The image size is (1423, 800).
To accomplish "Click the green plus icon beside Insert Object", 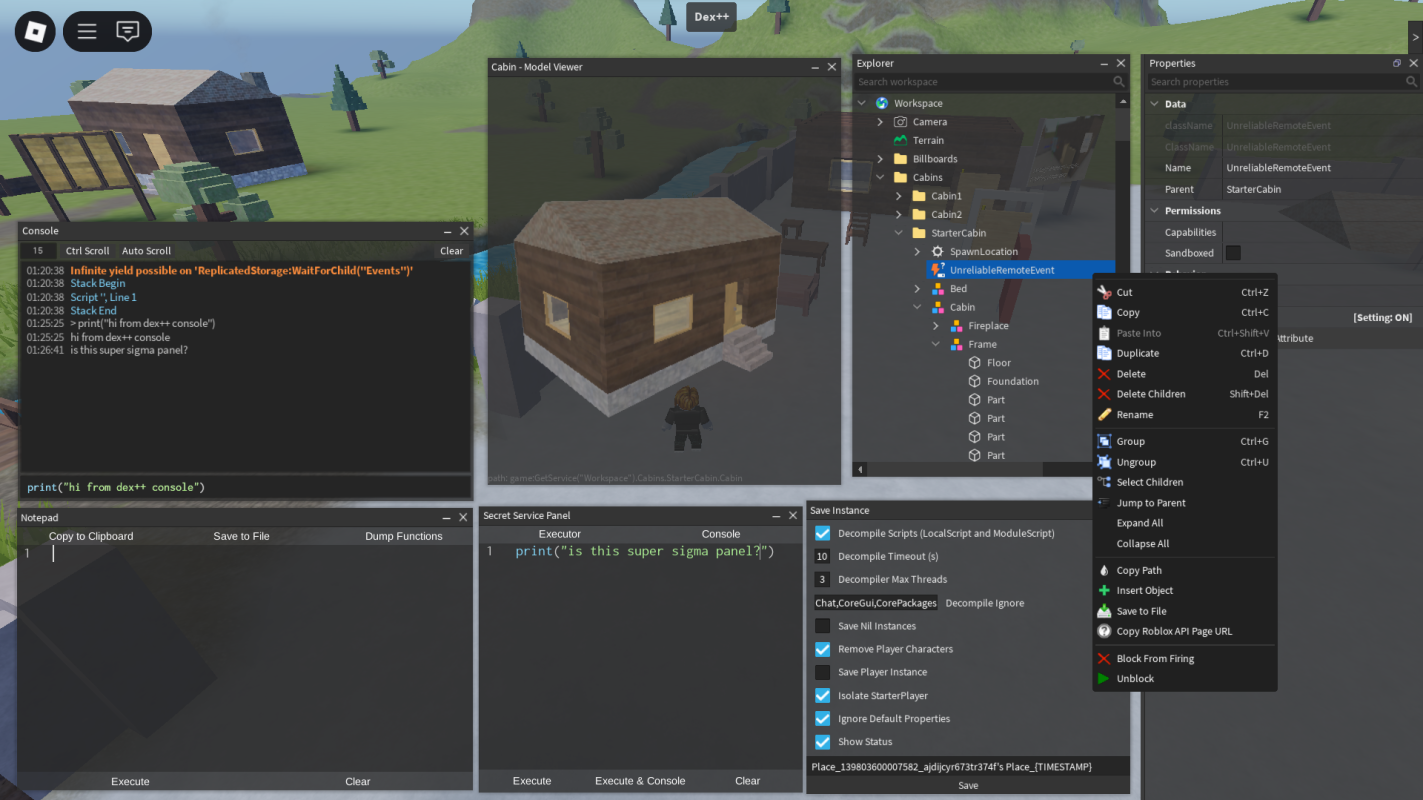I will pyautogui.click(x=1104, y=590).
